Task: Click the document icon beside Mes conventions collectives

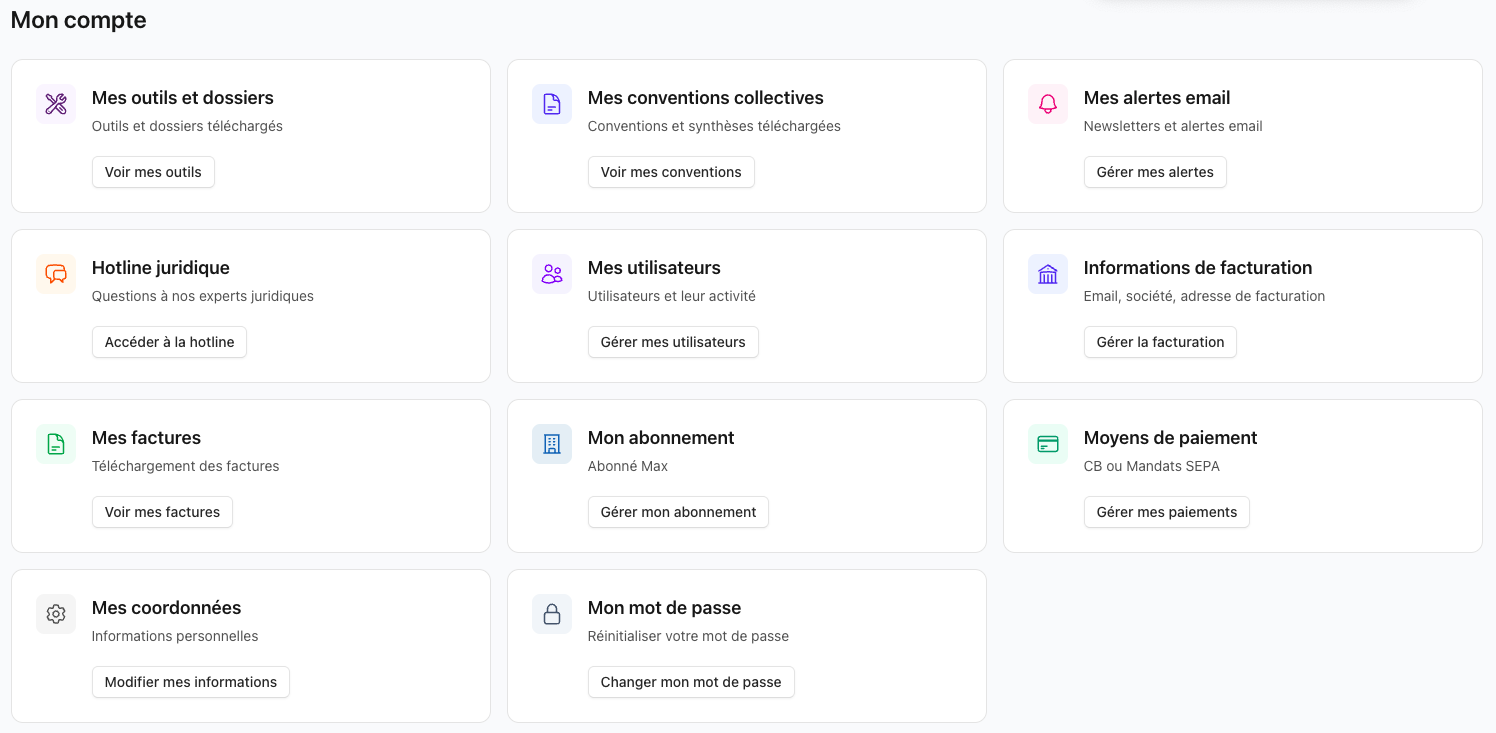Action: tap(552, 104)
